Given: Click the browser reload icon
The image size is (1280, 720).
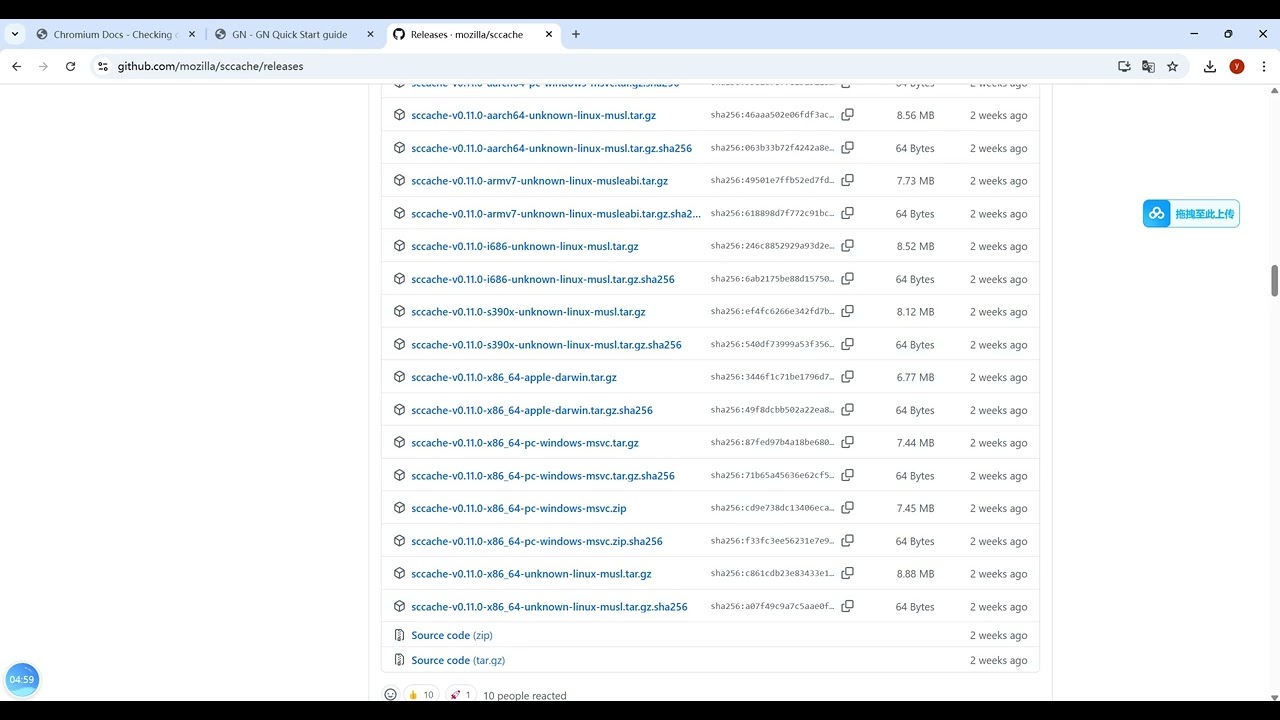Looking at the screenshot, I should pyautogui.click(x=70, y=66).
